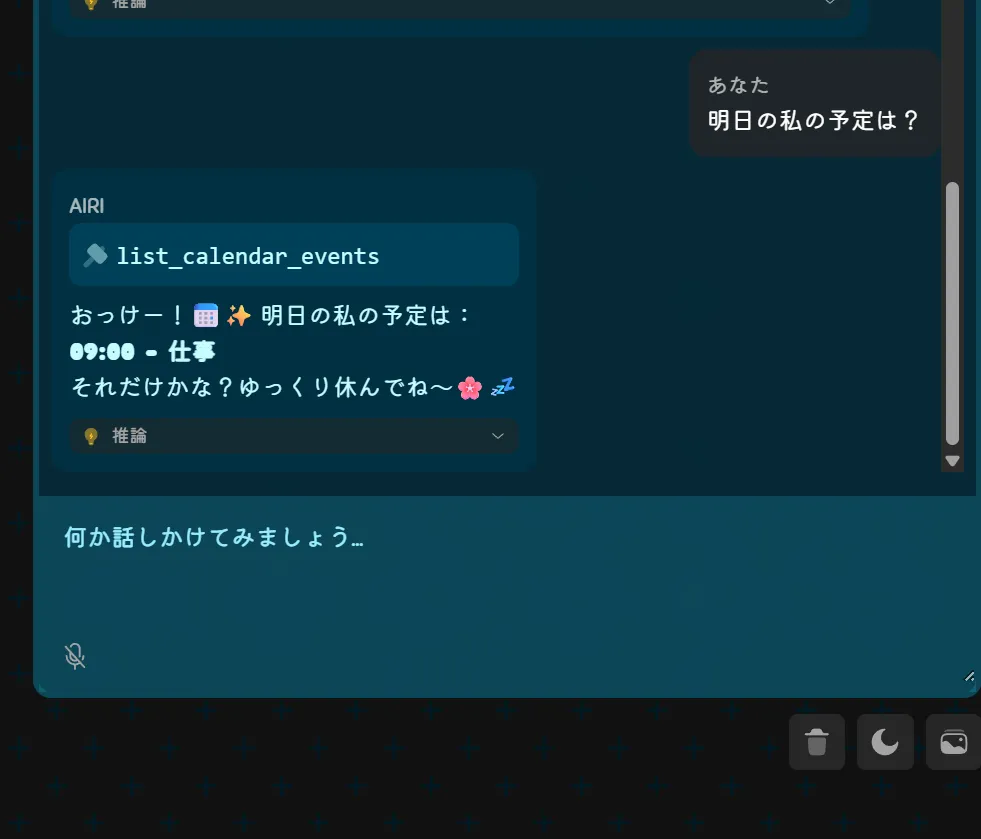Image resolution: width=981 pixels, height=839 pixels.
Task: Click the lightbulb icon next to 推論
Action: [91, 436]
